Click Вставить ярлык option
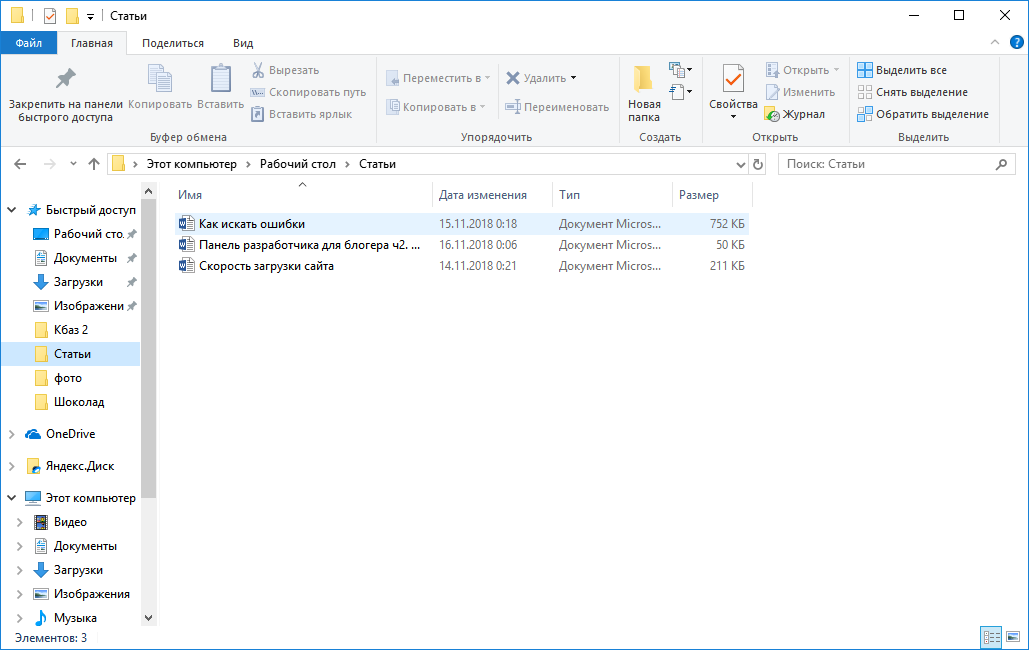 point(302,114)
